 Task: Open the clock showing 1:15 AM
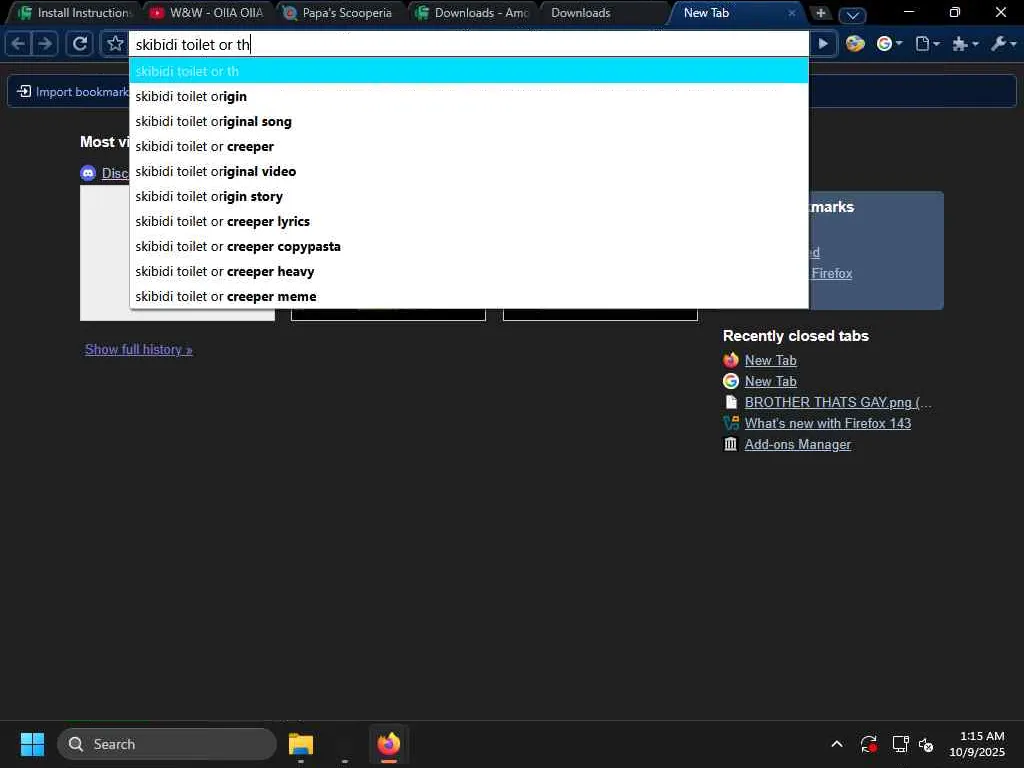click(x=977, y=744)
